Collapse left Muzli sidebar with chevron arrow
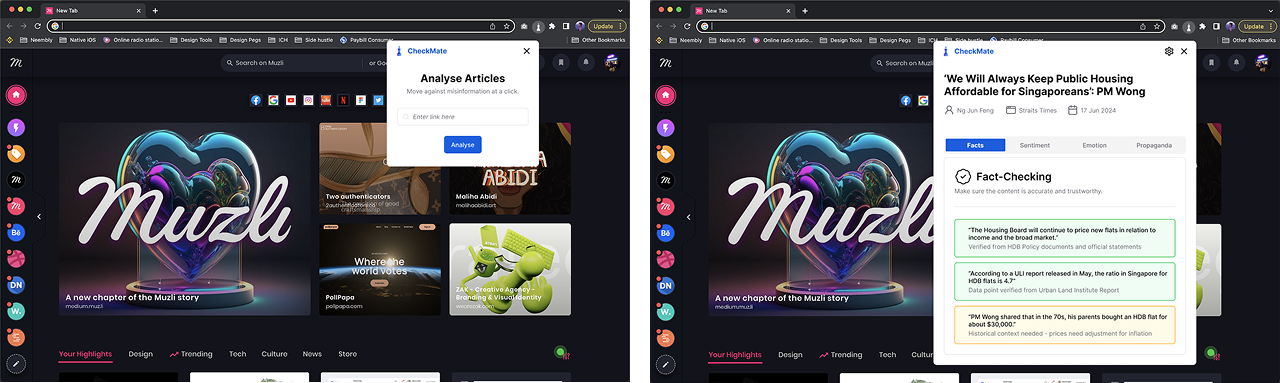Viewport: 1280px width, 383px height. pyautogui.click(x=39, y=216)
